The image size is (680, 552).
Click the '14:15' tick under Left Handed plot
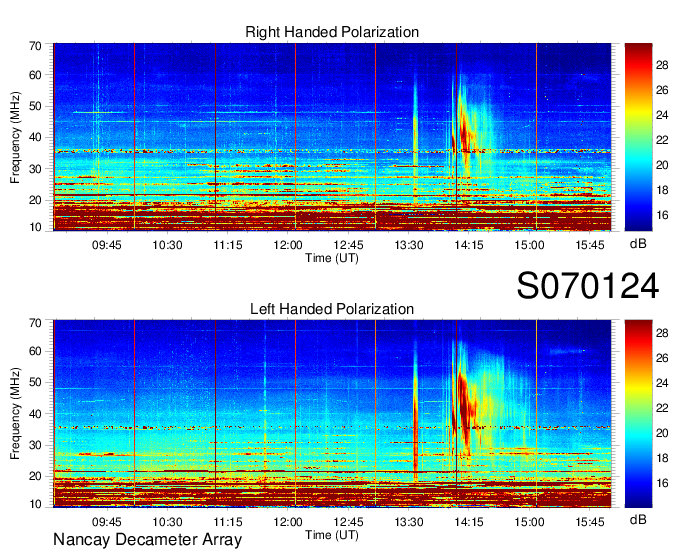[469, 522]
